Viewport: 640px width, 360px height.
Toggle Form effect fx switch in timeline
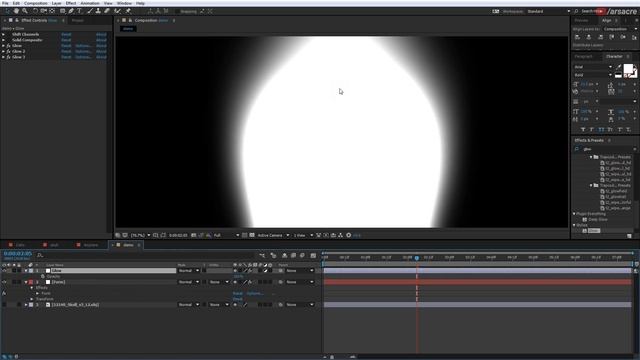4,293
